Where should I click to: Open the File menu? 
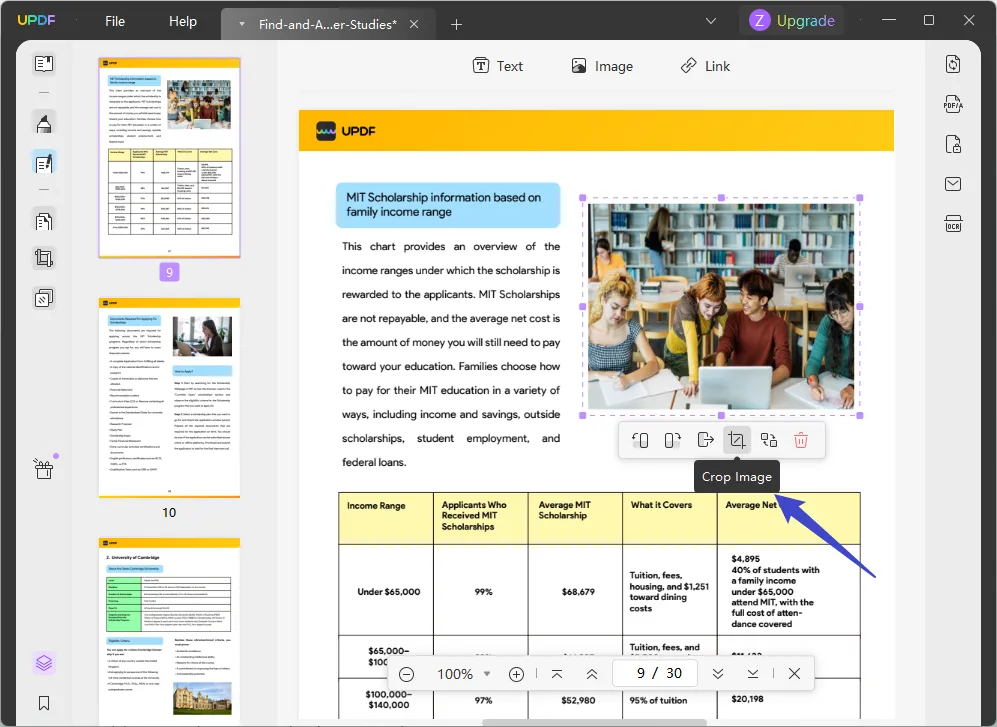pos(114,20)
